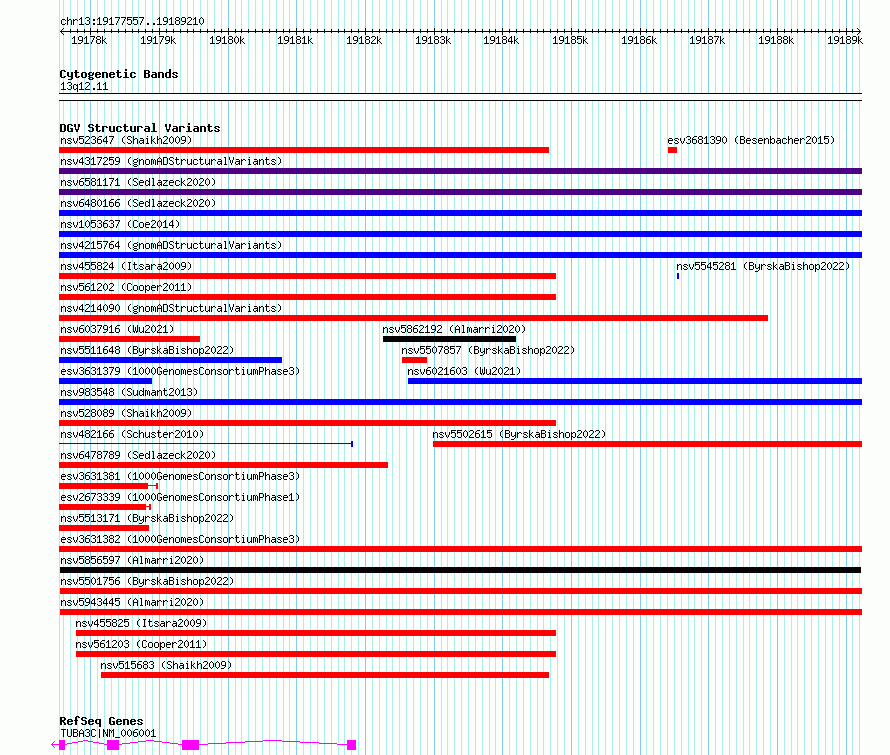Open nsv561202 (Cooper2011) variant

point(126,287)
